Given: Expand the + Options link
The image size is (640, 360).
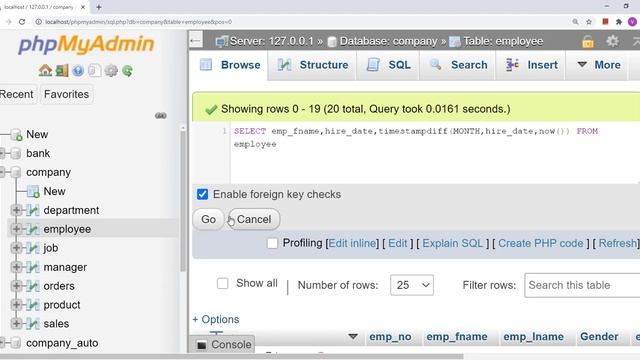Looking at the screenshot, I should (x=216, y=320).
